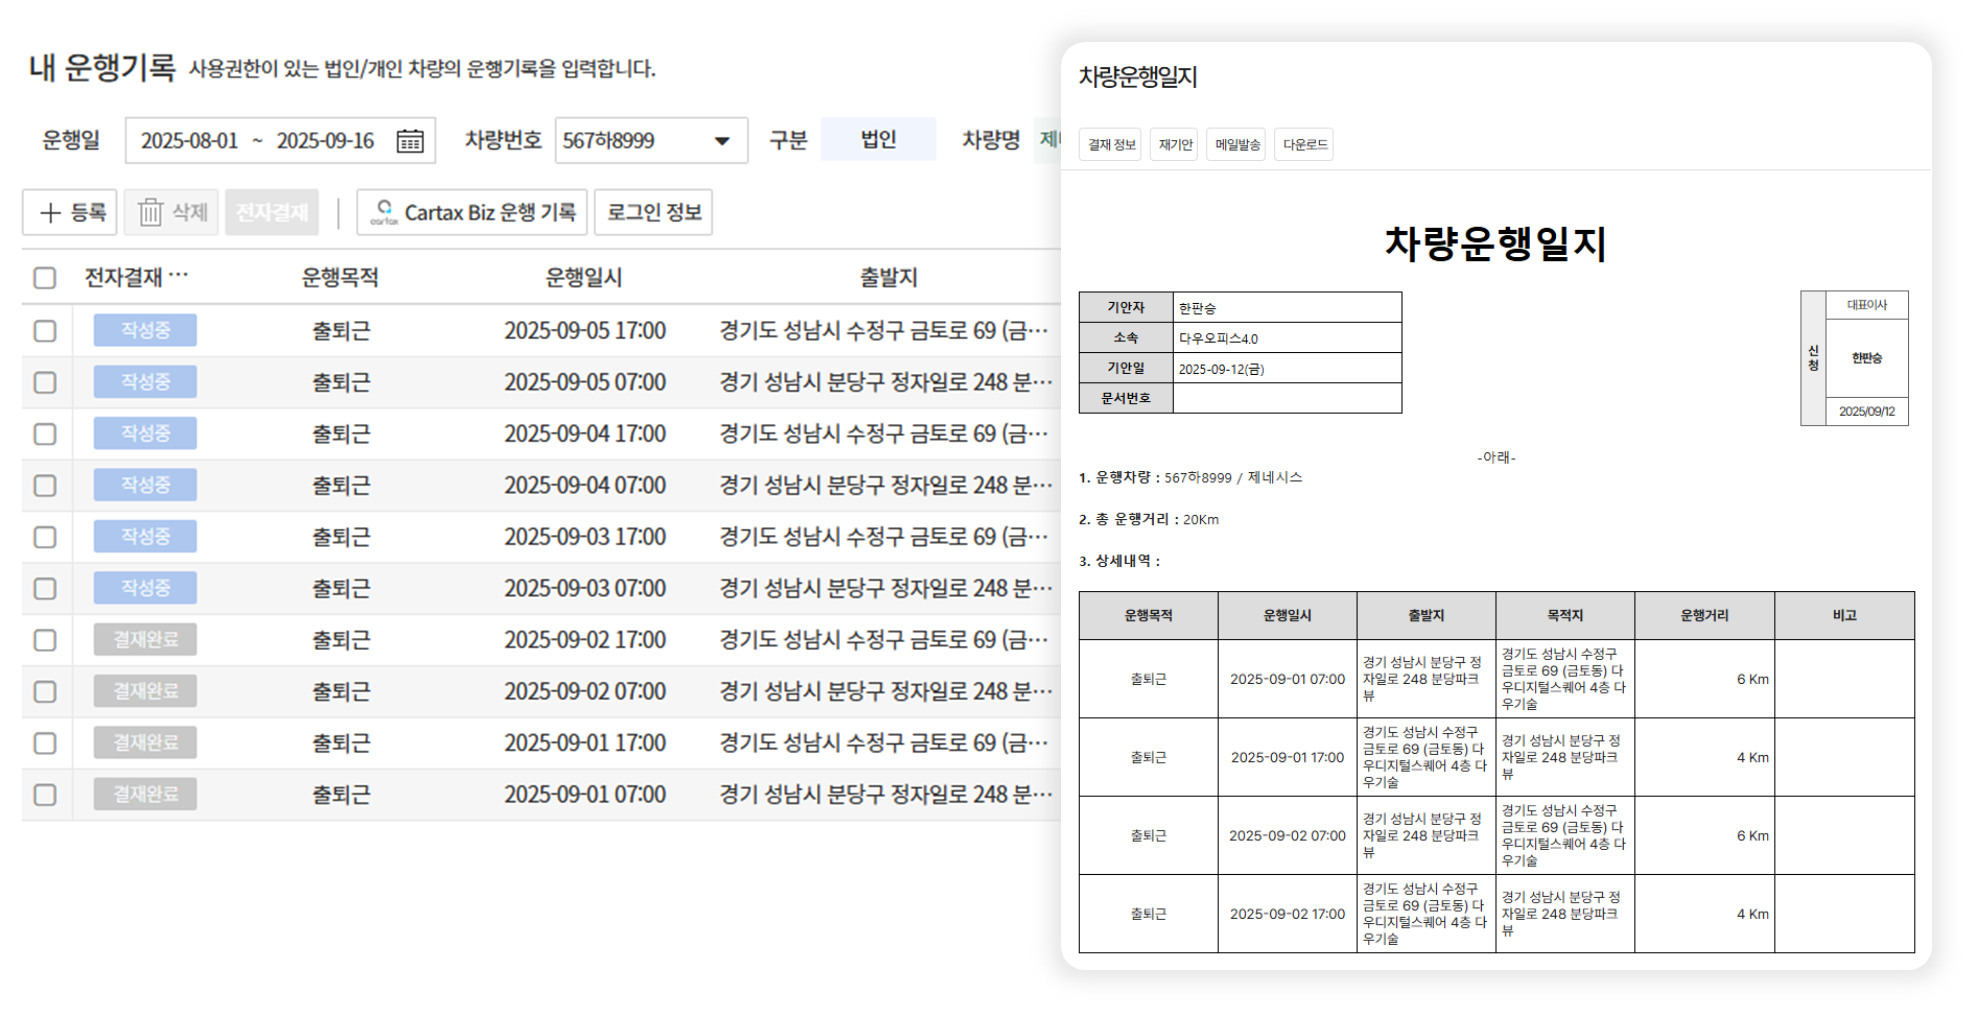Select the 재기안 option
The width and height of the screenshot is (1976, 1011).
click(x=1175, y=145)
